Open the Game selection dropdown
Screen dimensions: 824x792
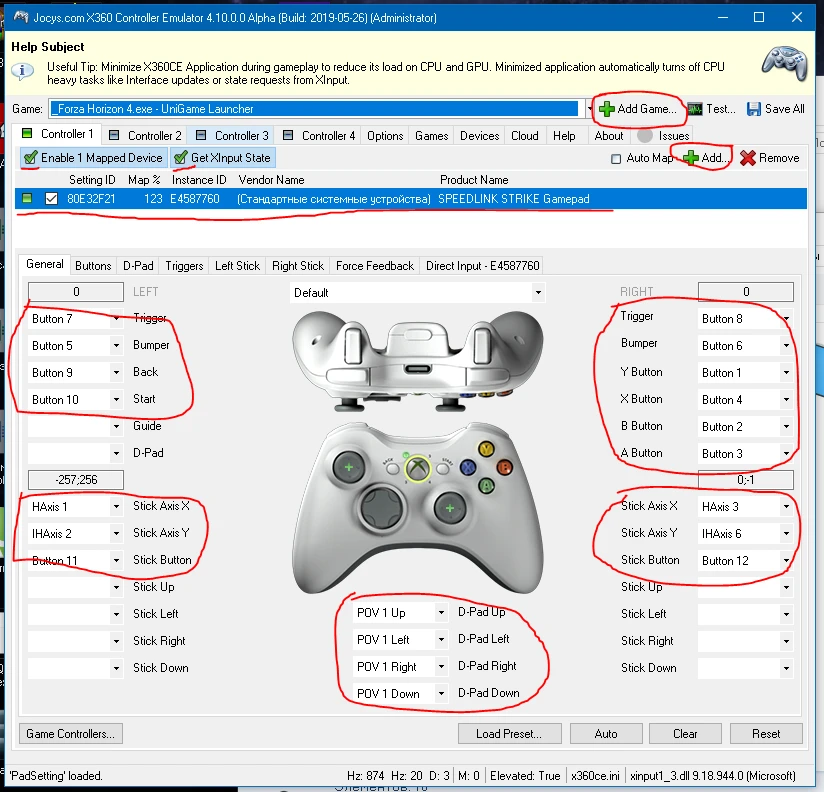(x=589, y=109)
